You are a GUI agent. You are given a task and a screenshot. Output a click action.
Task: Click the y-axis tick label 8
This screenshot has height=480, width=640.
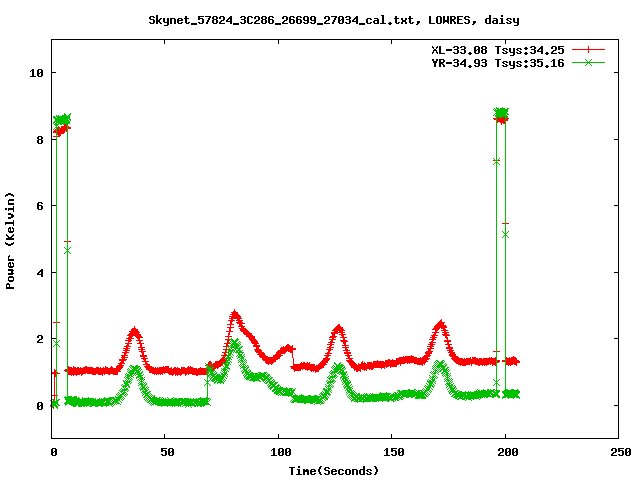pyautogui.click(x=40, y=140)
